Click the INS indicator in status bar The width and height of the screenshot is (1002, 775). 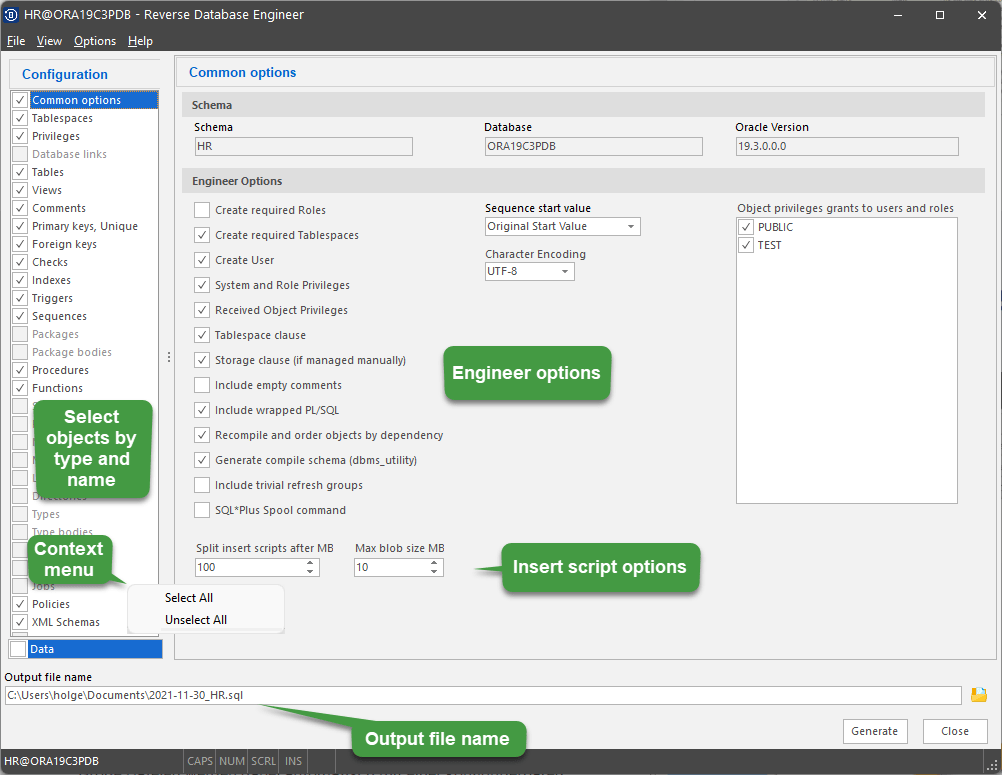tap(292, 761)
